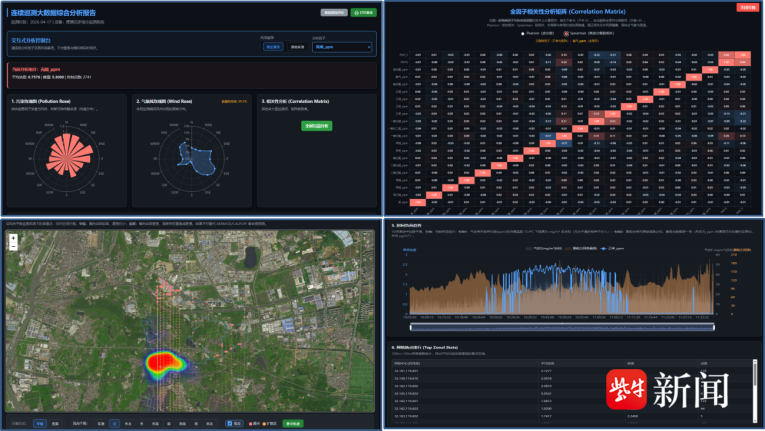765x431 pixels.
Task: Click the map zoom-out minus icon
Action: [x=13, y=246]
